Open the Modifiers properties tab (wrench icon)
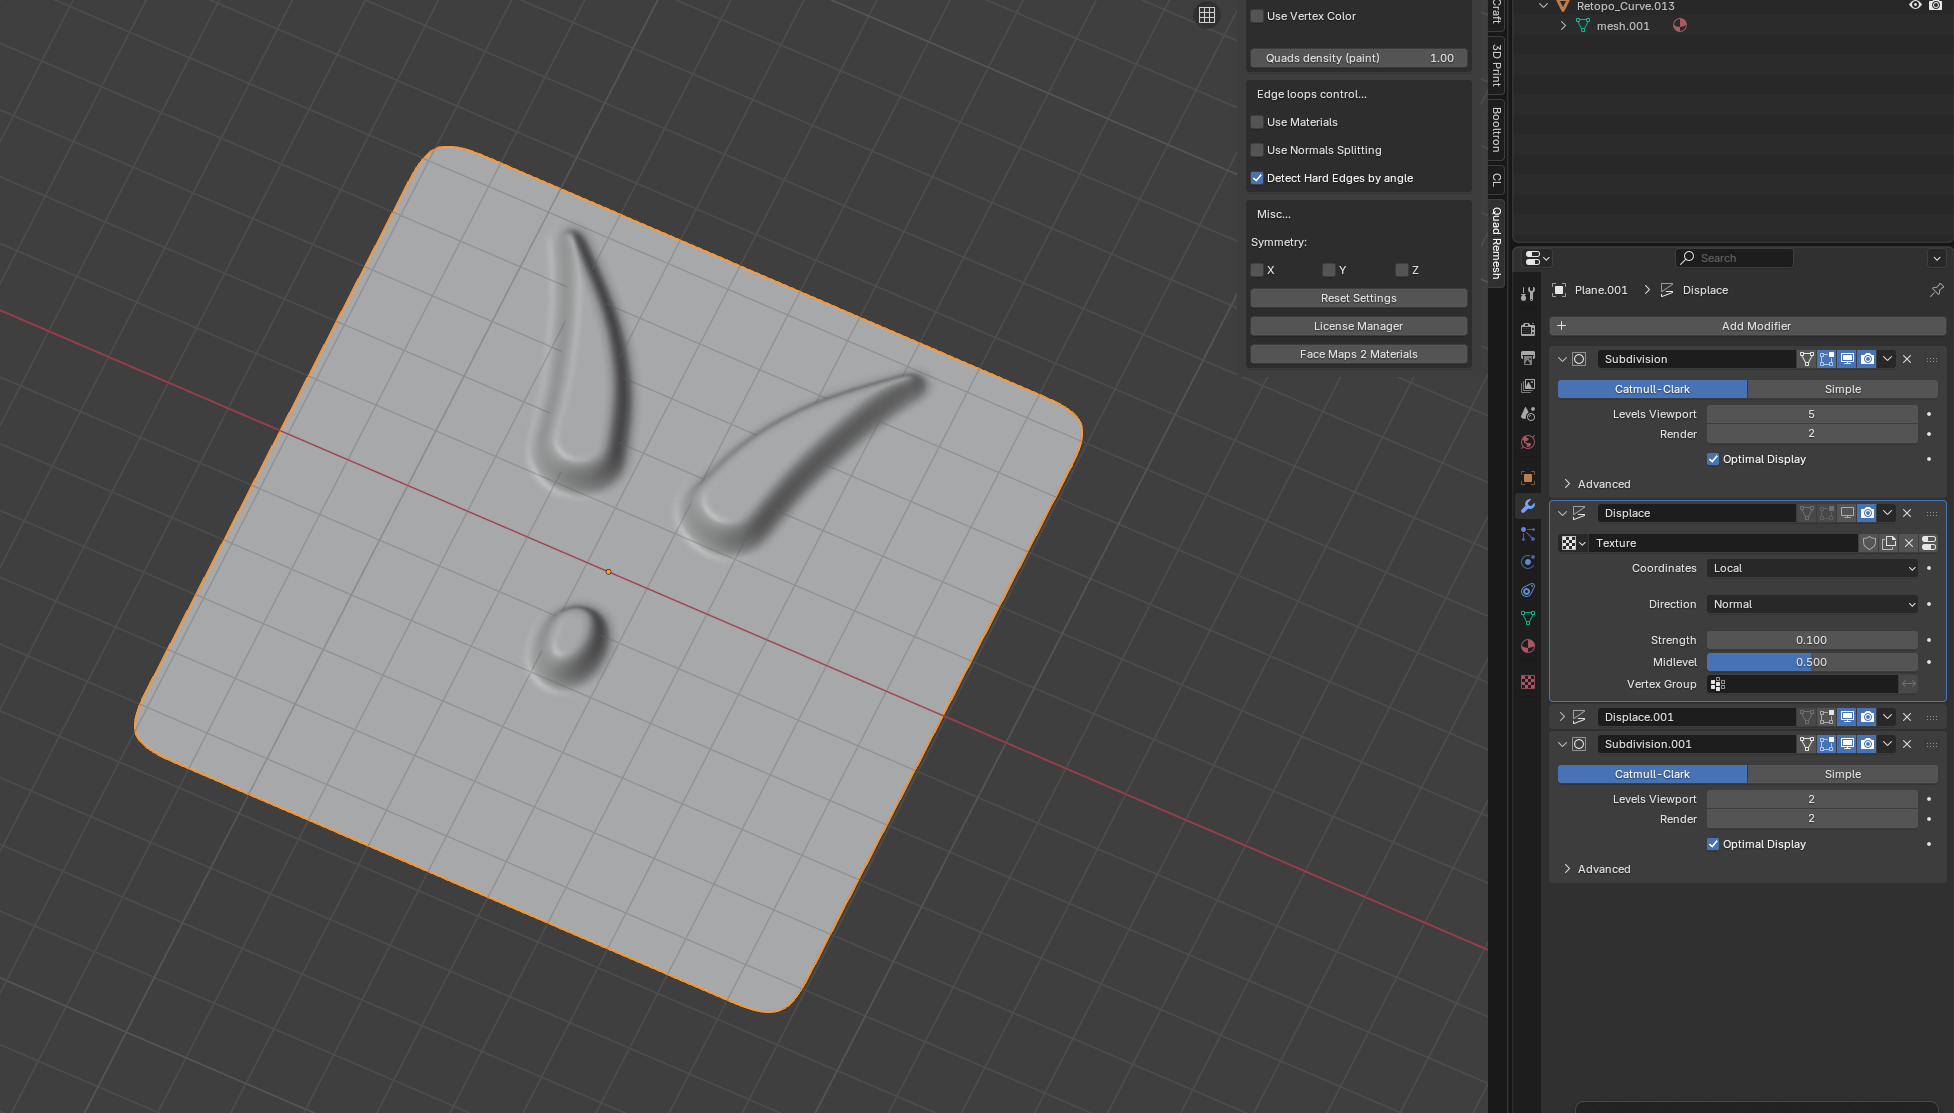 (1527, 506)
